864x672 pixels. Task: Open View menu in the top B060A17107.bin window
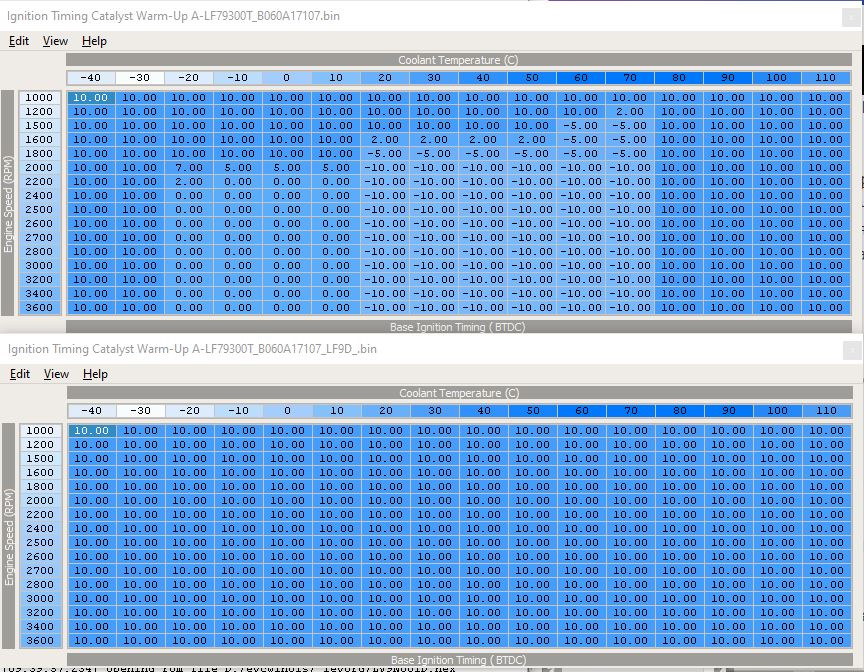[55, 41]
